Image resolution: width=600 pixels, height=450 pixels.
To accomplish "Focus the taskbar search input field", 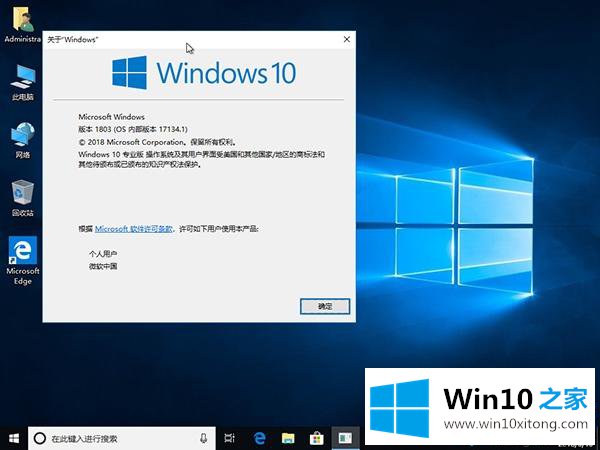I will pyautogui.click(x=122, y=438).
